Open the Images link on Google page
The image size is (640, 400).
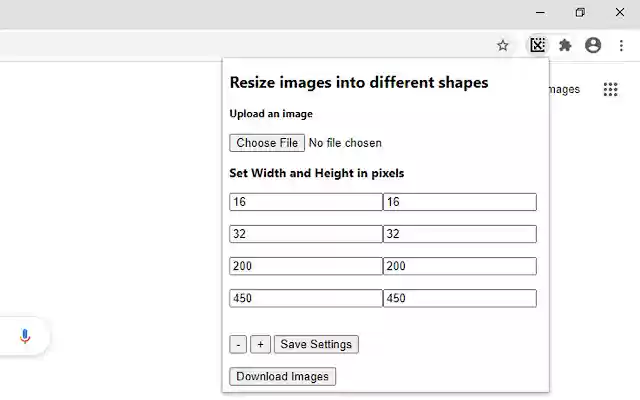pyautogui.click(x=564, y=89)
